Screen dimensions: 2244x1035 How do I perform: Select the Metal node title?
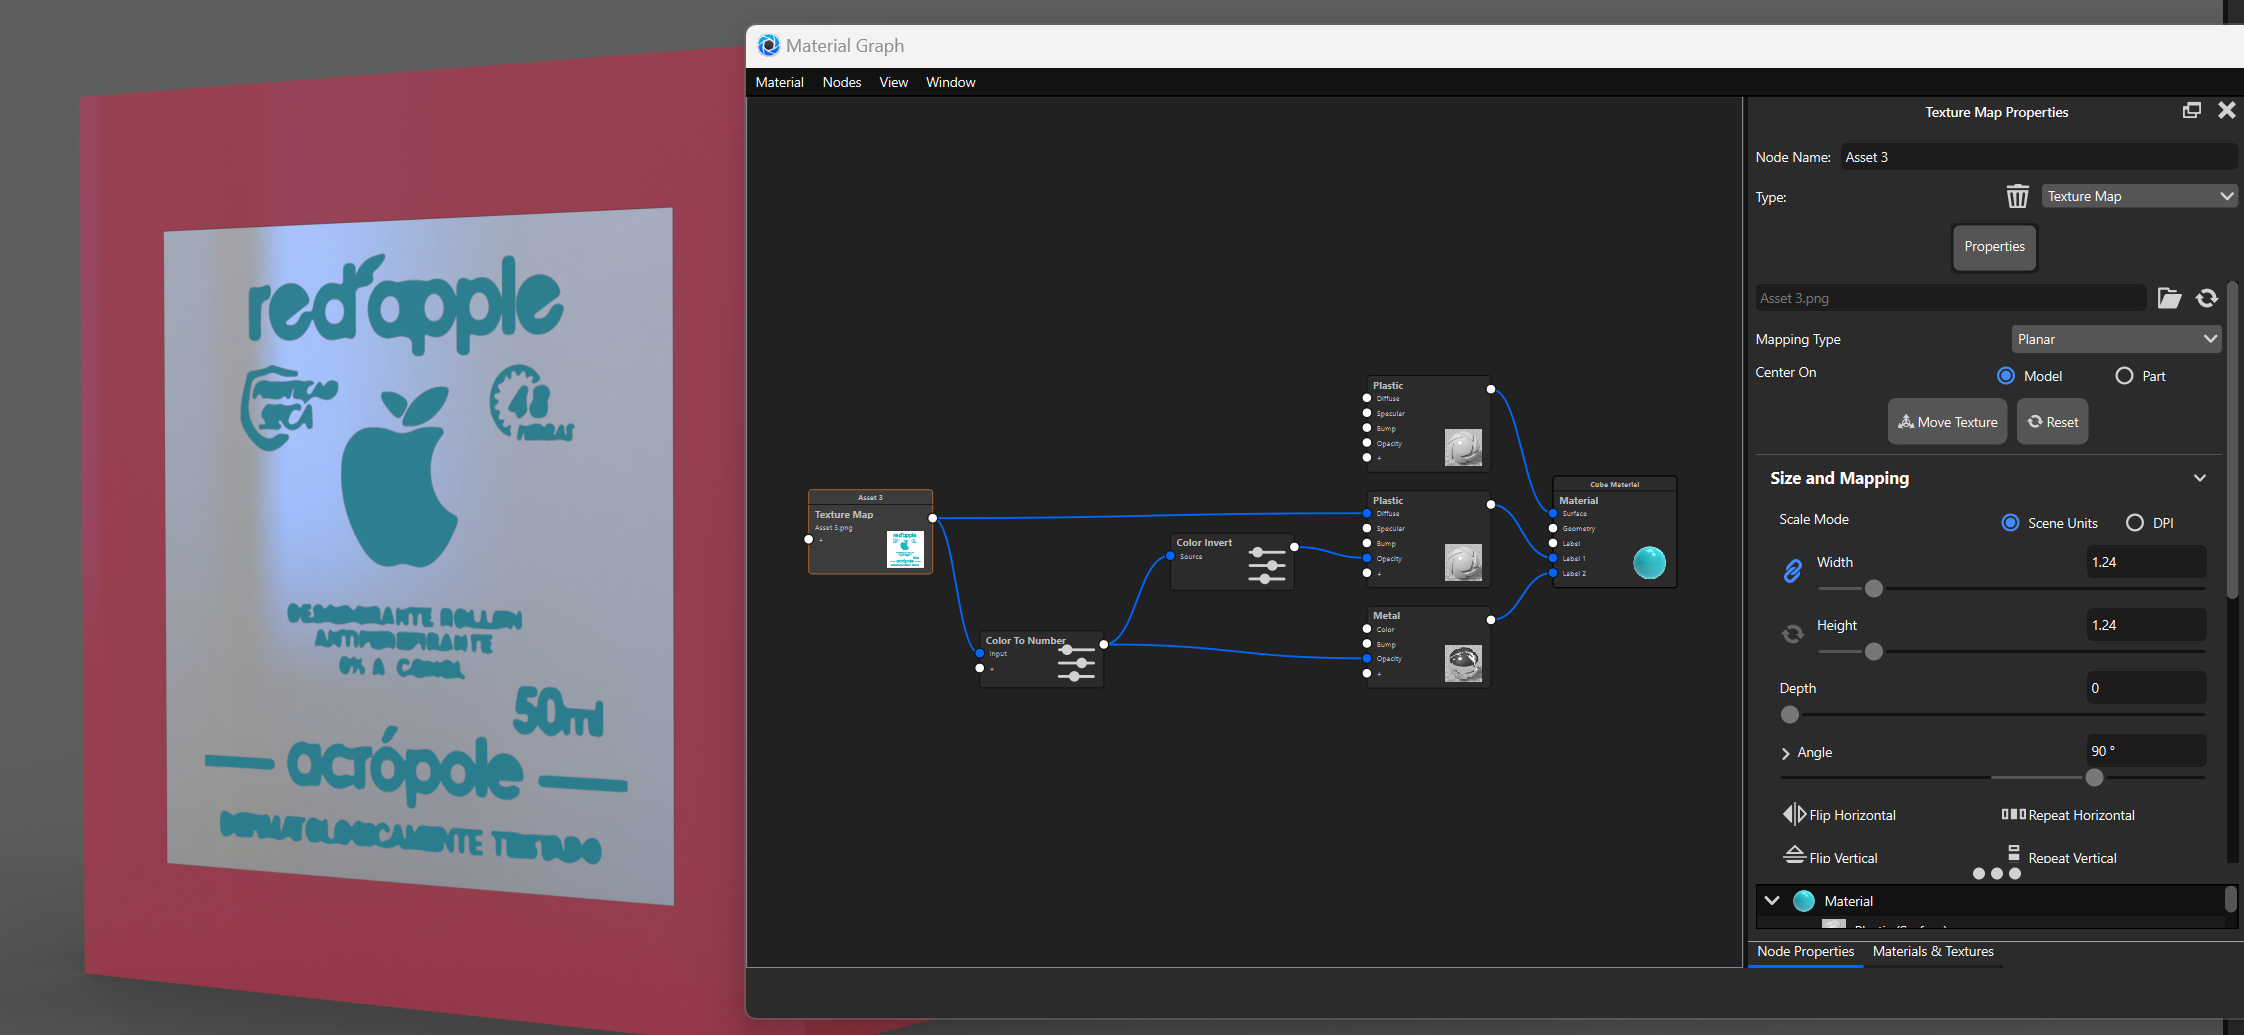(x=1386, y=615)
